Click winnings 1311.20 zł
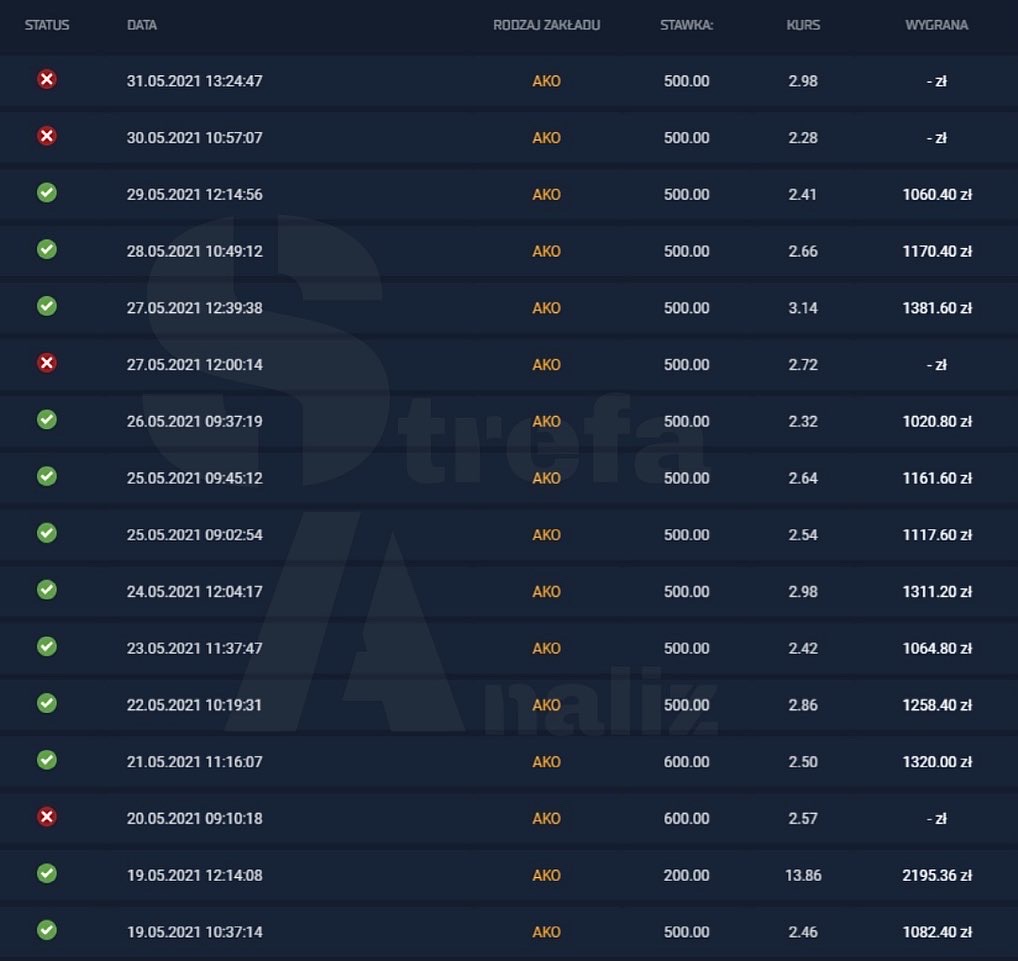The image size is (1018, 961). coord(937,592)
